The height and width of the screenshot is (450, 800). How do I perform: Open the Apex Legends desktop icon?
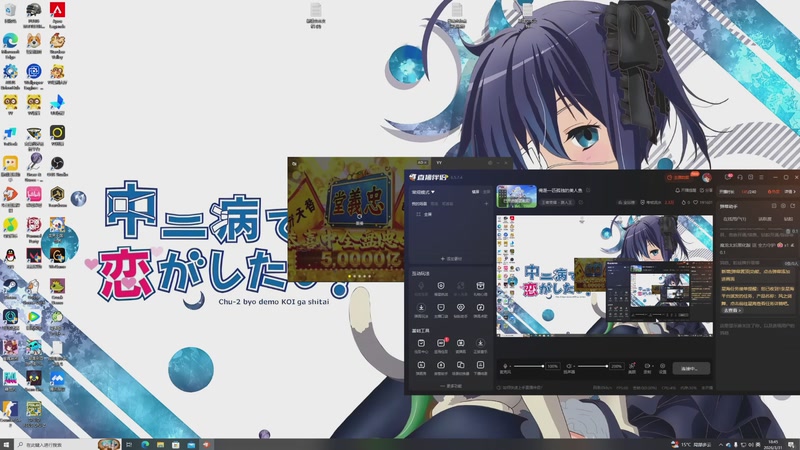[x=57, y=15]
